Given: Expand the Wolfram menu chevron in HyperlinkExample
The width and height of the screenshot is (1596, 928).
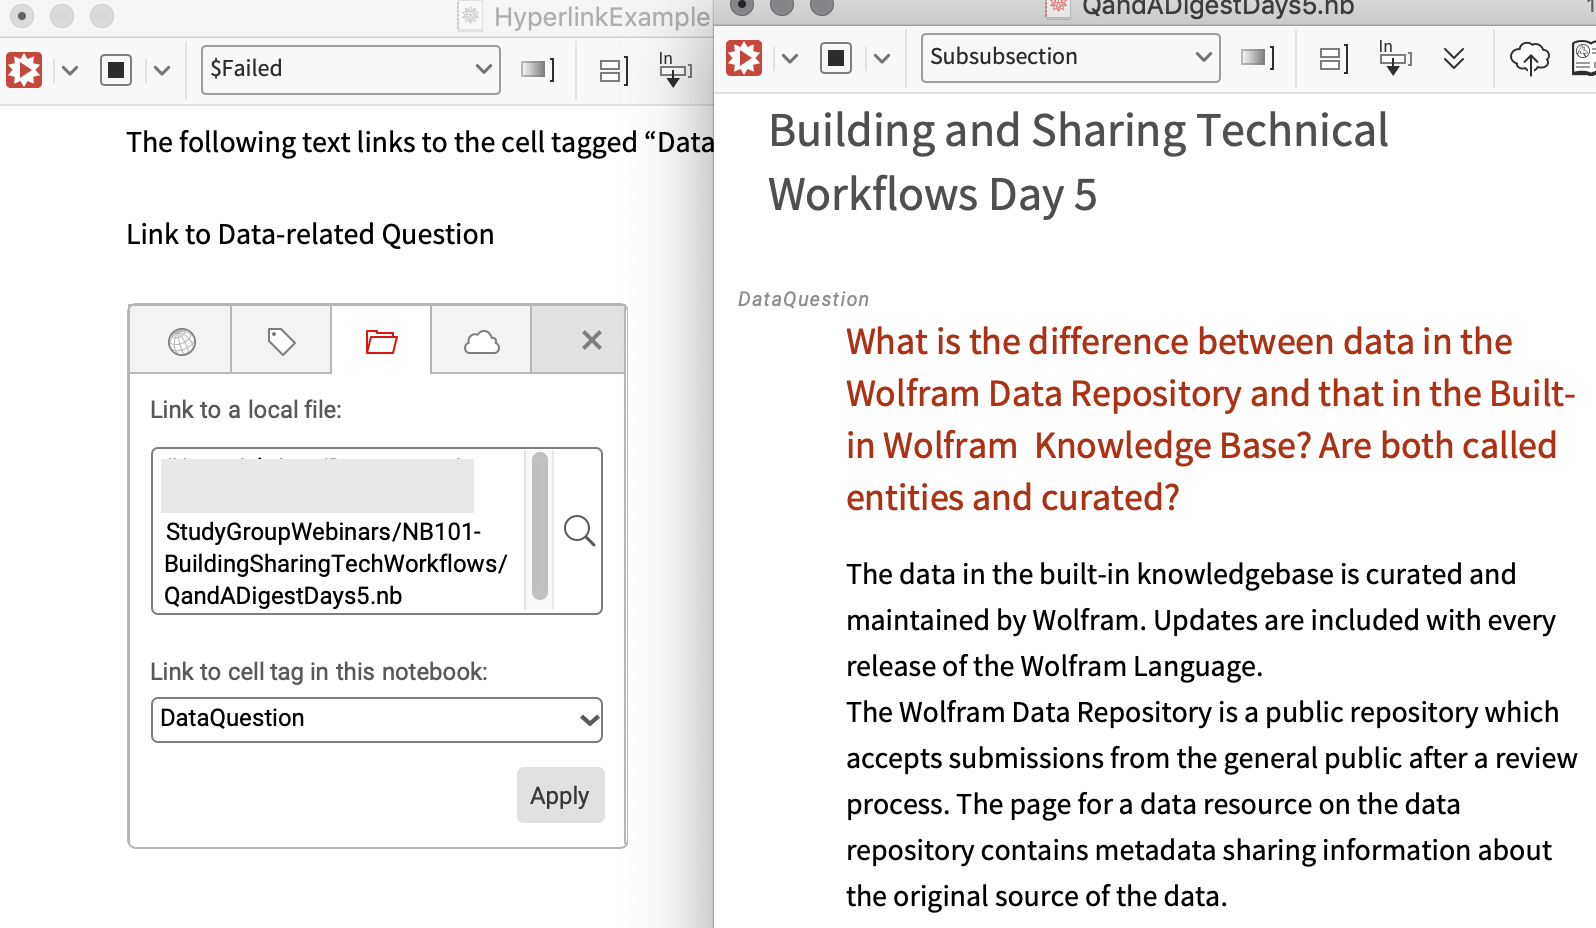Looking at the screenshot, I should (x=70, y=70).
